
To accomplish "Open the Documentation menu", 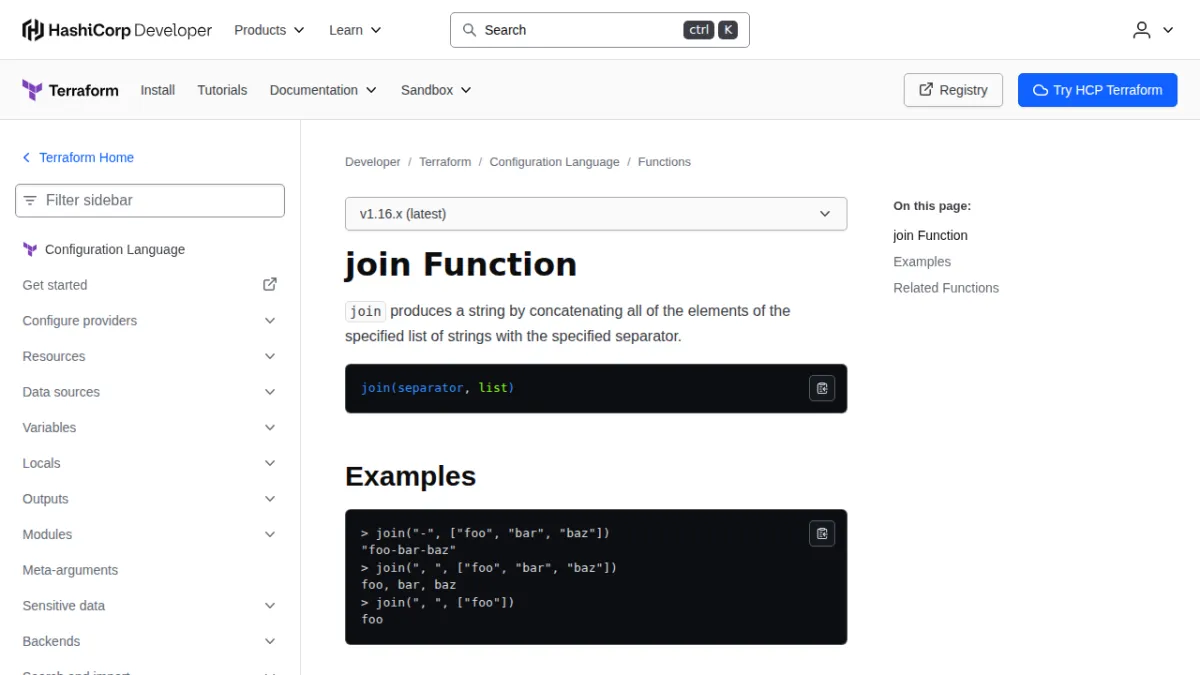I will pos(323,90).
